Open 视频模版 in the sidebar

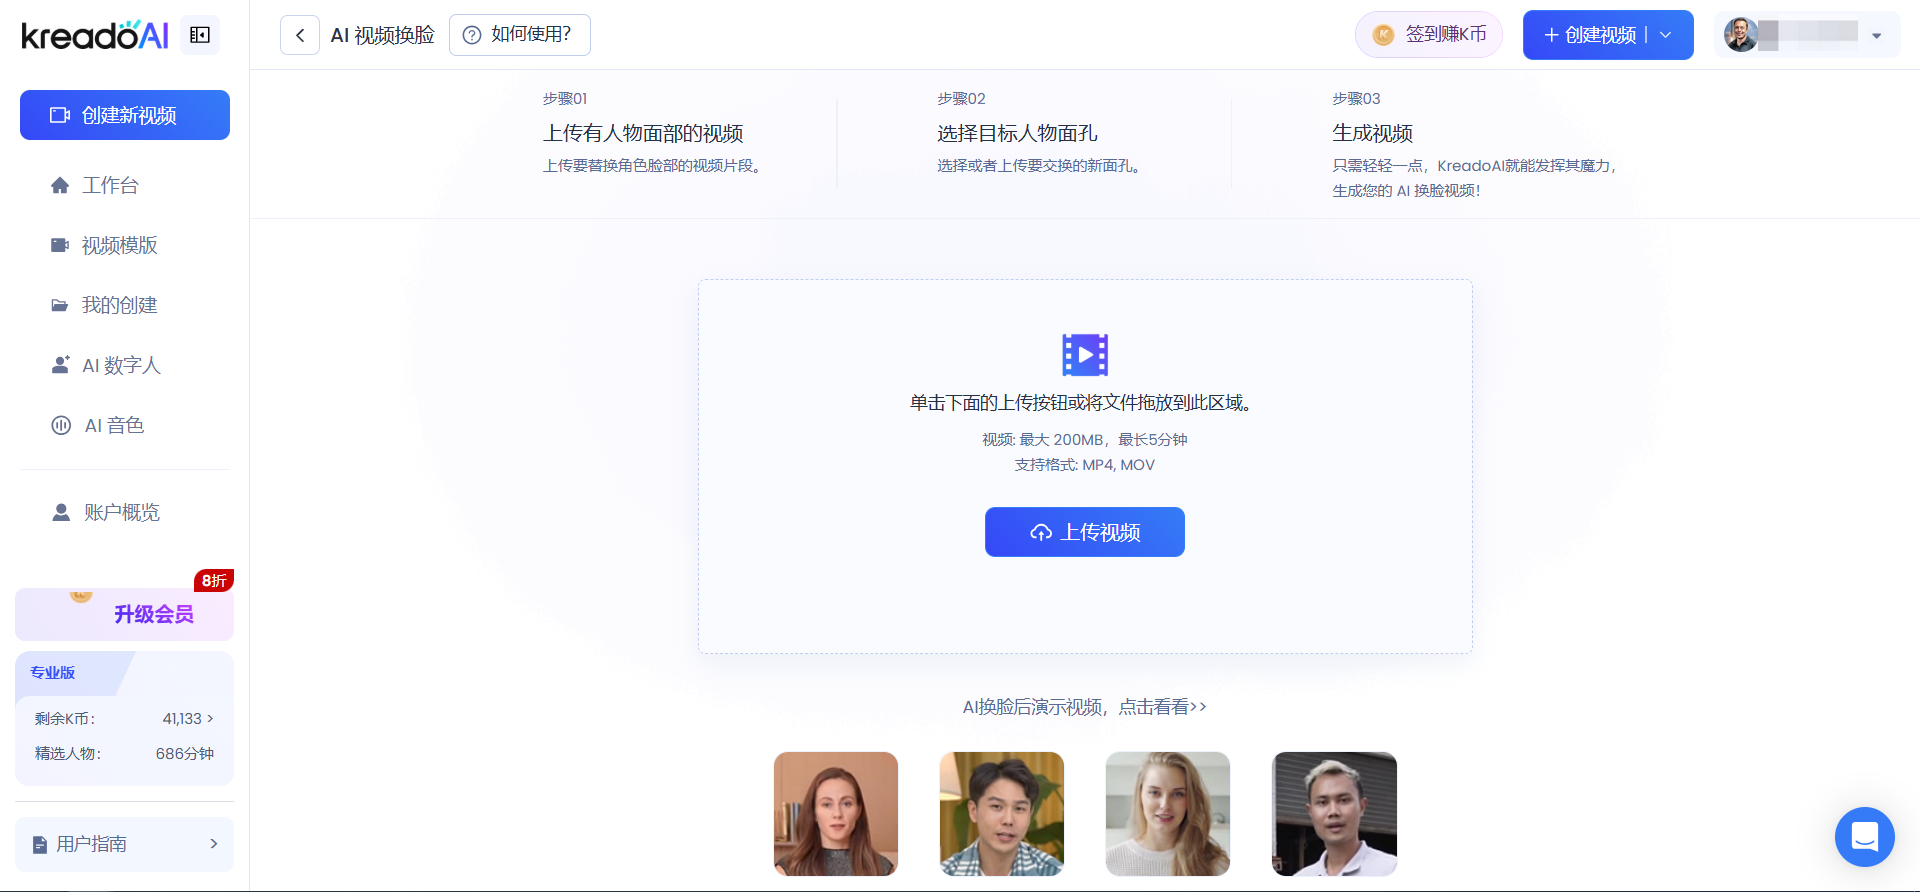pyautogui.click(x=119, y=245)
